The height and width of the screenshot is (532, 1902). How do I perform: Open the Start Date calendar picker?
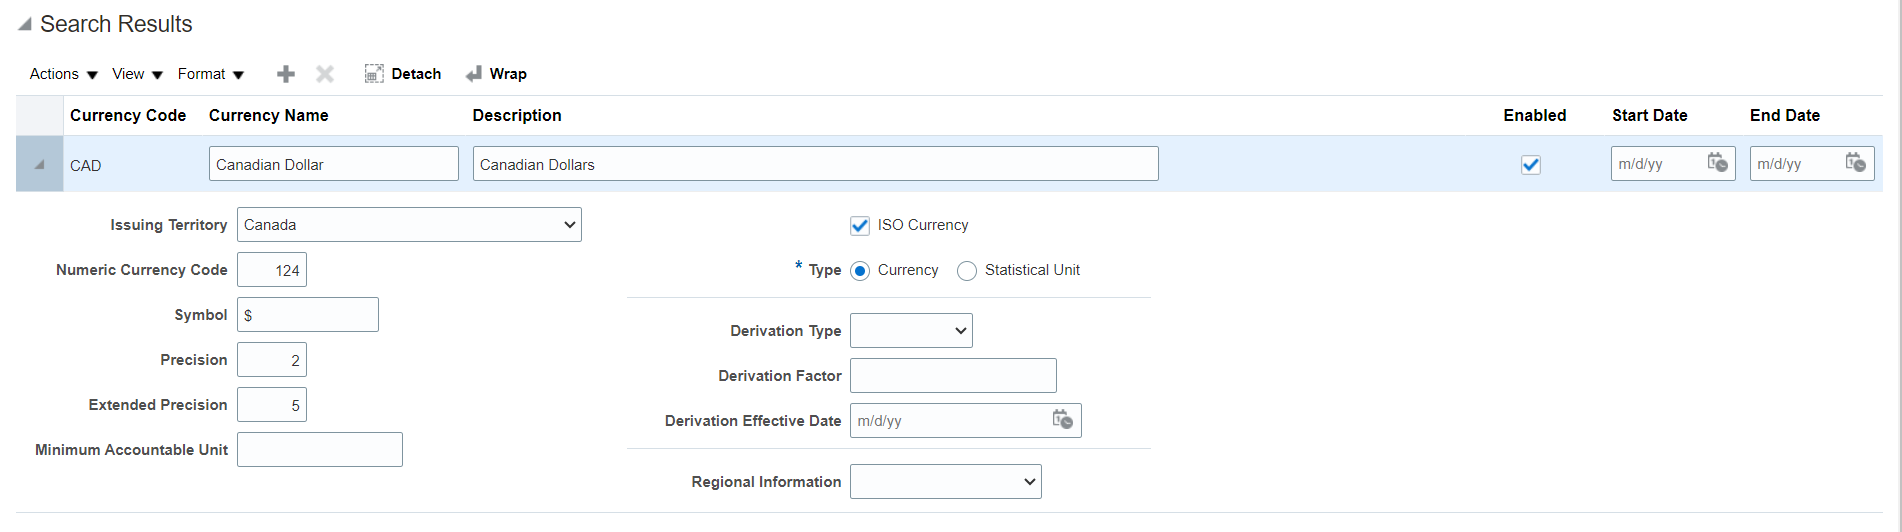pyautogui.click(x=1717, y=163)
